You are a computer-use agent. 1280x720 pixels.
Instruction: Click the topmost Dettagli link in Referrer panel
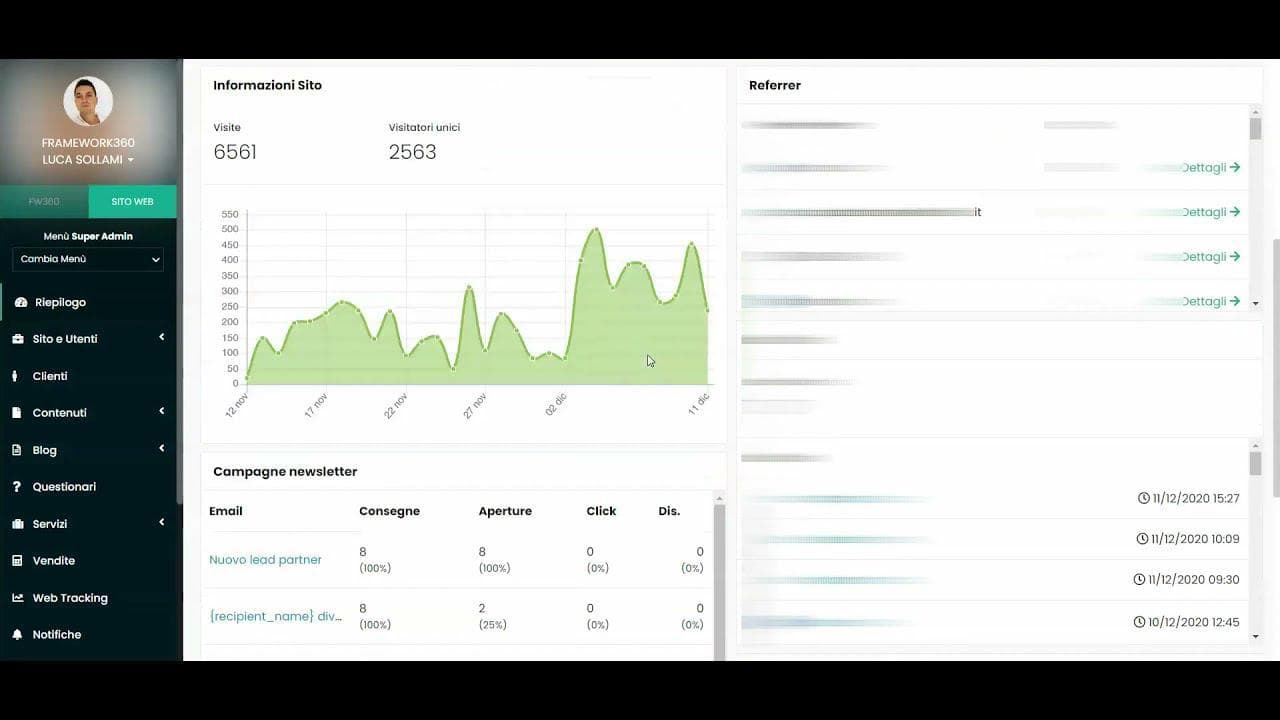point(1206,167)
